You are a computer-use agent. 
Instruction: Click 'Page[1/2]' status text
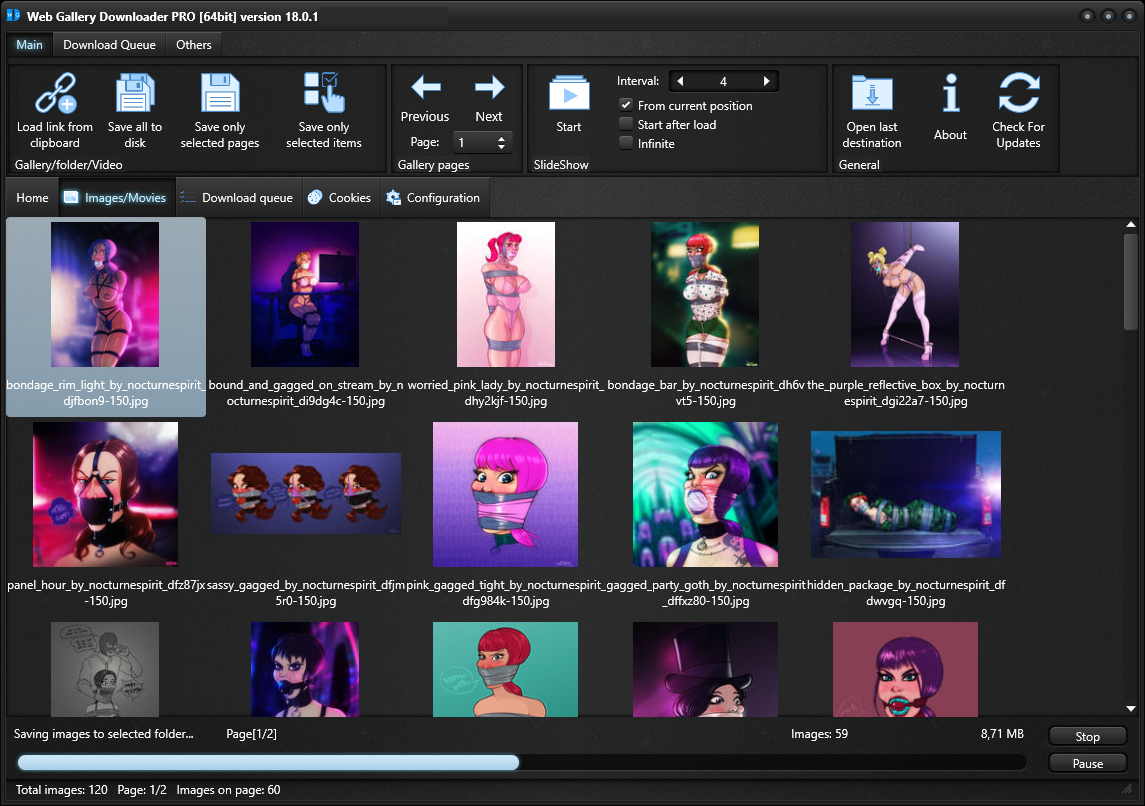tap(251, 734)
